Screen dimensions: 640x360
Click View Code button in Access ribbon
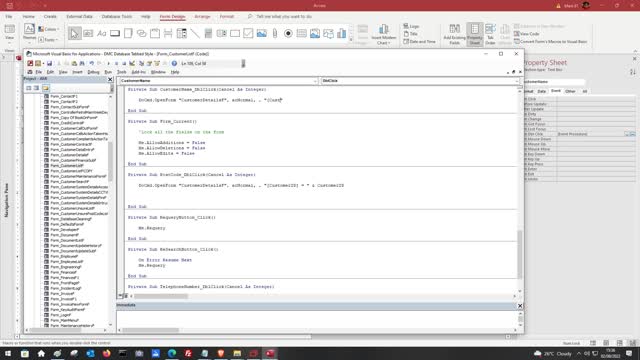point(527,34)
